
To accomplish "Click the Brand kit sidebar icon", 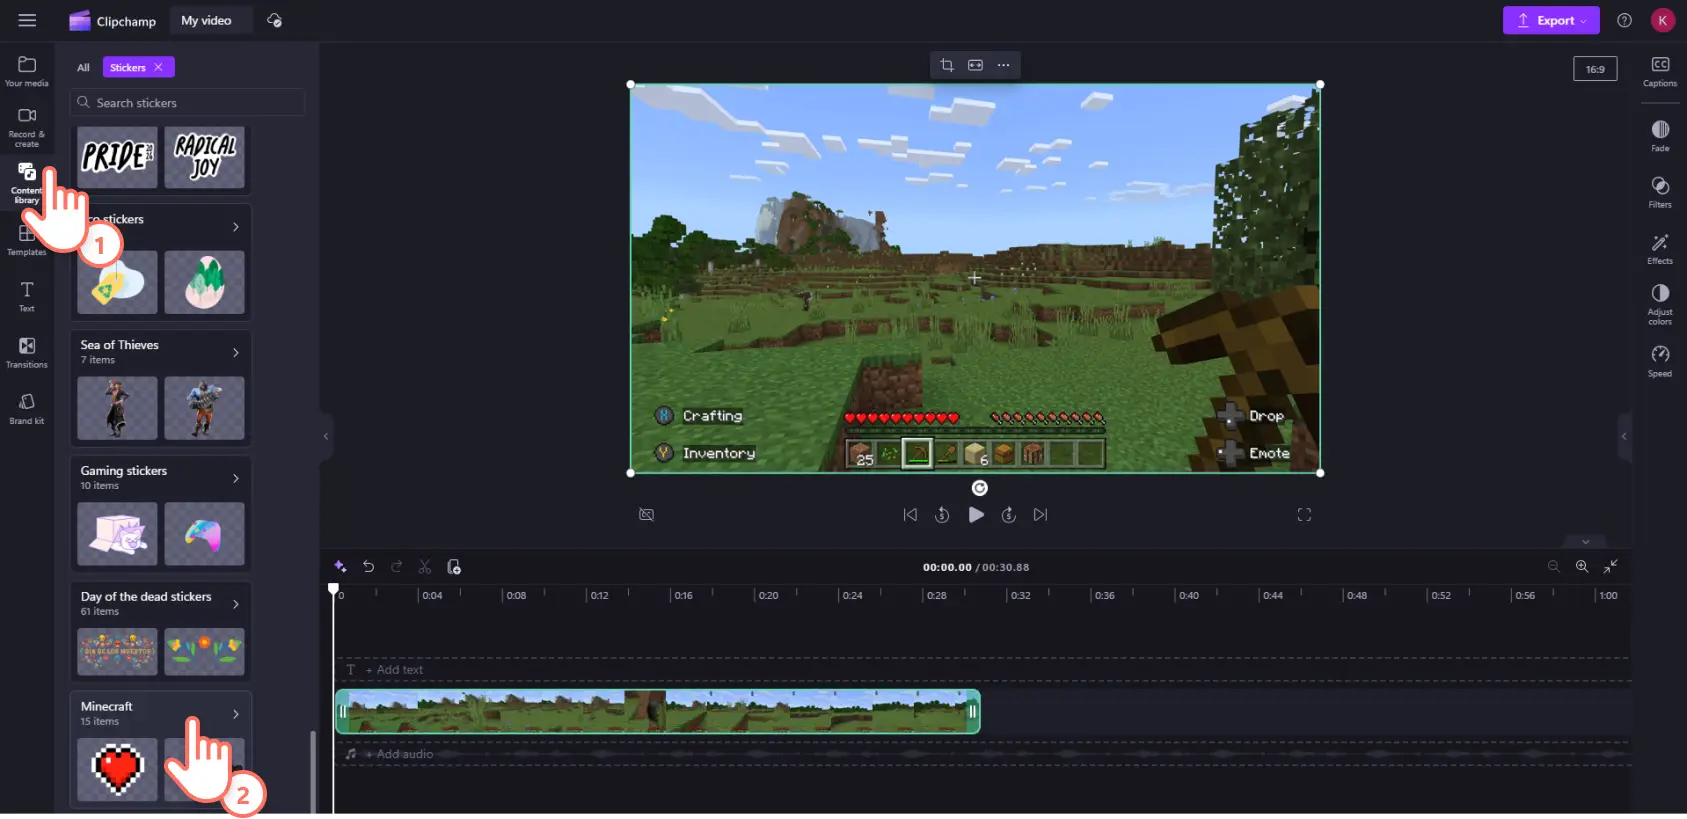I will 27,408.
